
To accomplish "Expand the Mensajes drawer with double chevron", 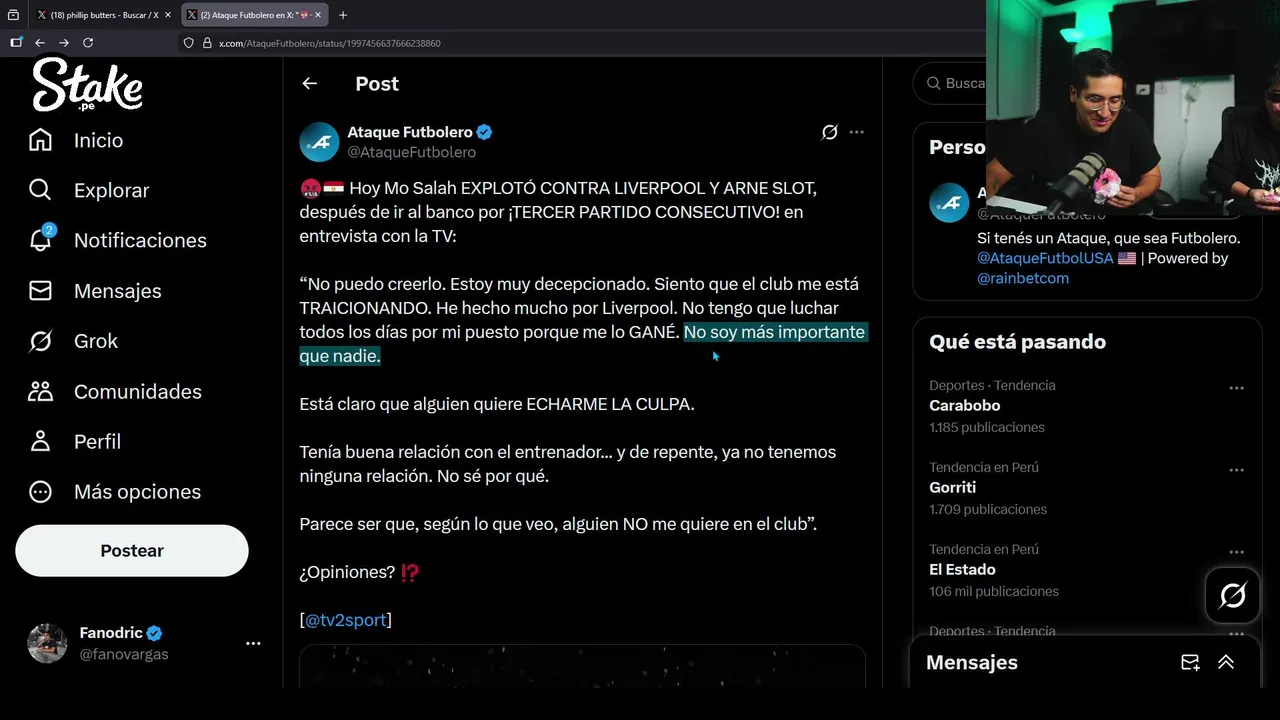I will tap(1226, 662).
